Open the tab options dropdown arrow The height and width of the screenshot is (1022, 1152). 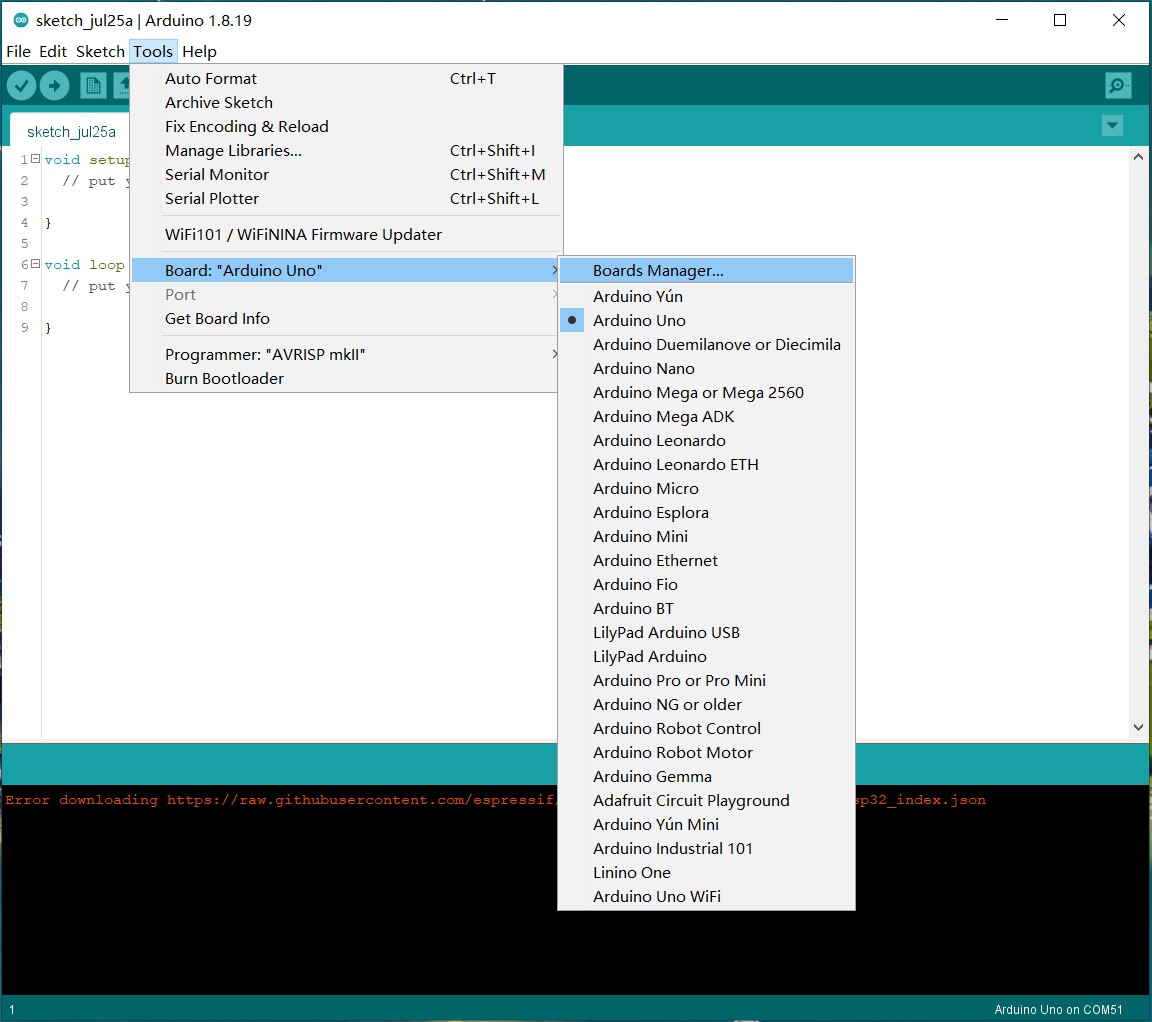[x=1112, y=126]
